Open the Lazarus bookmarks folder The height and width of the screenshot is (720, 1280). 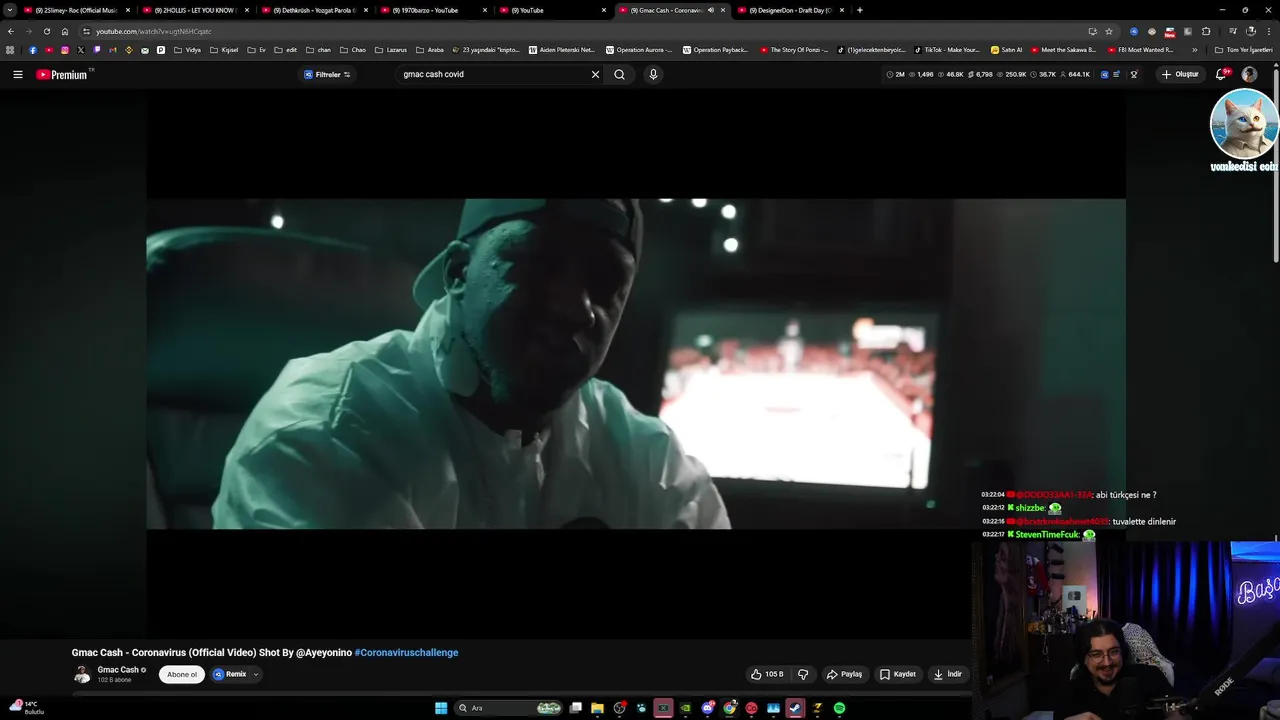click(390, 50)
